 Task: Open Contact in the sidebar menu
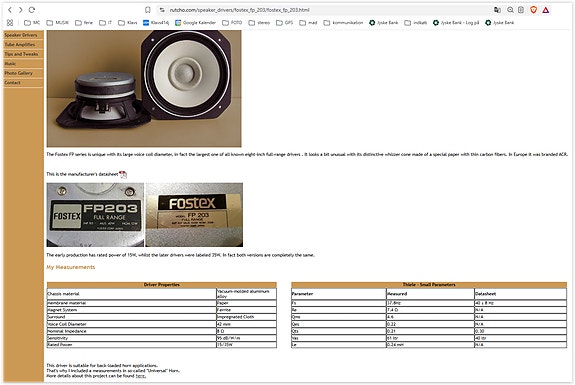[23, 82]
